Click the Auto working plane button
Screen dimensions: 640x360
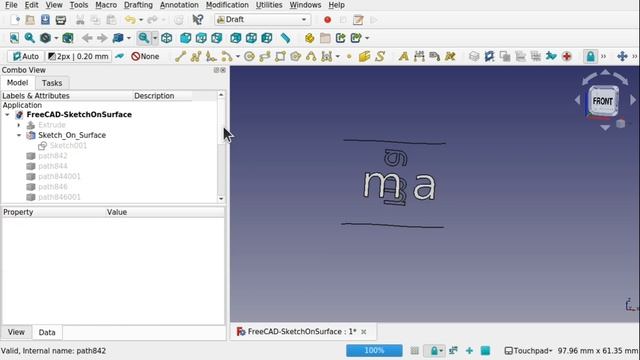coord(26,56)
